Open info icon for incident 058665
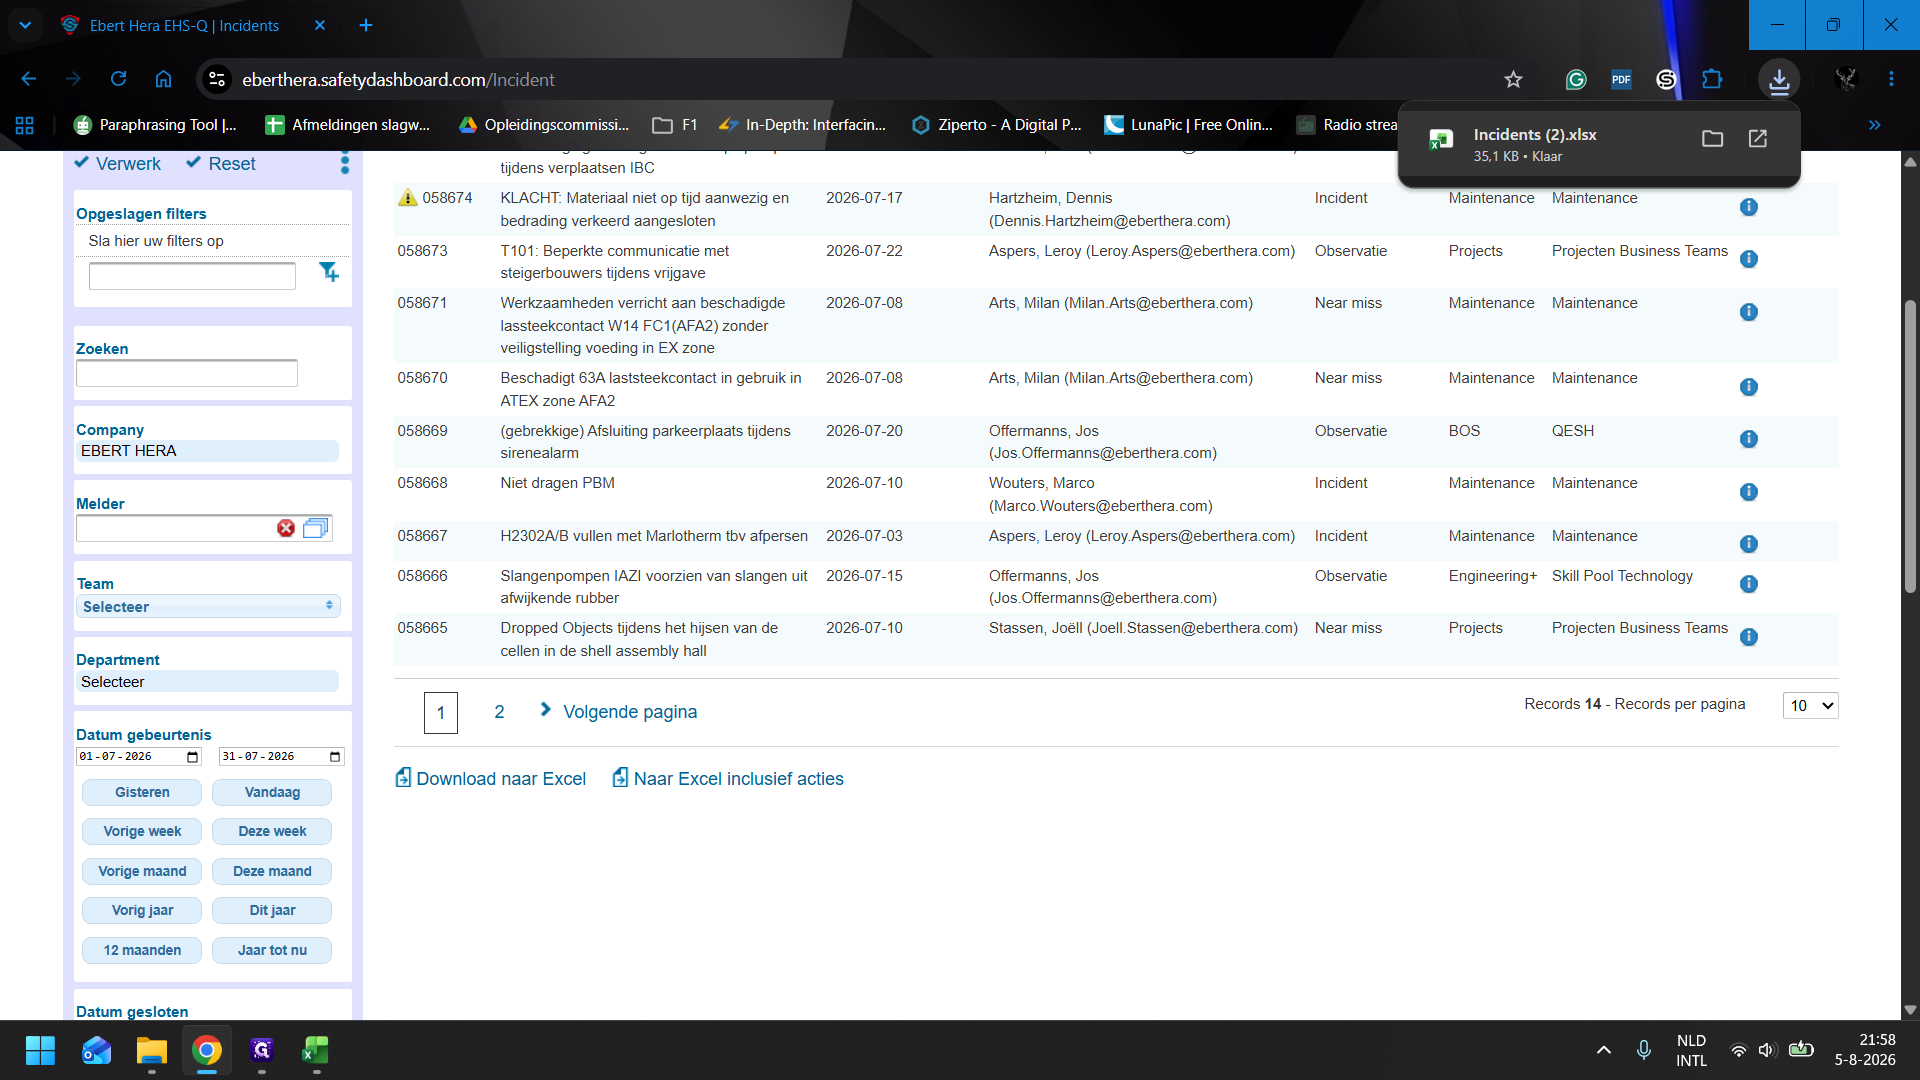This screenshot has height=1080, width=1920. tap(1748, 637)
